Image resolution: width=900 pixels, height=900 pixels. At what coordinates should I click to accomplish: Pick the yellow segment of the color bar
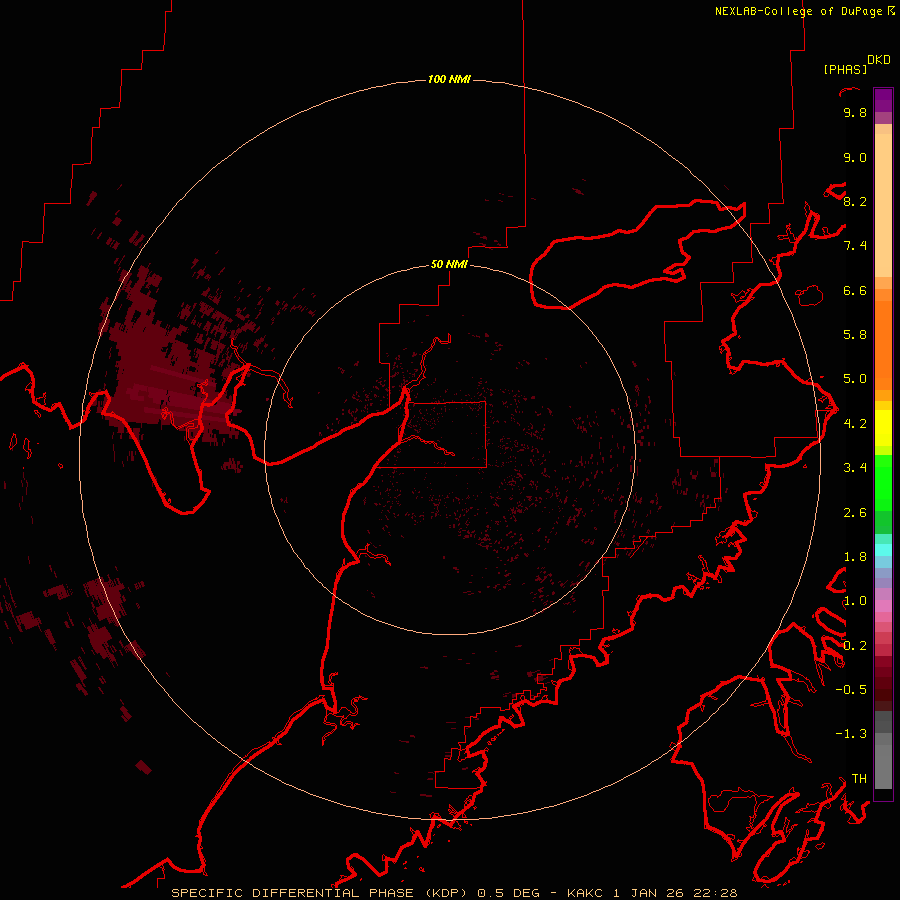coord(883,428)
